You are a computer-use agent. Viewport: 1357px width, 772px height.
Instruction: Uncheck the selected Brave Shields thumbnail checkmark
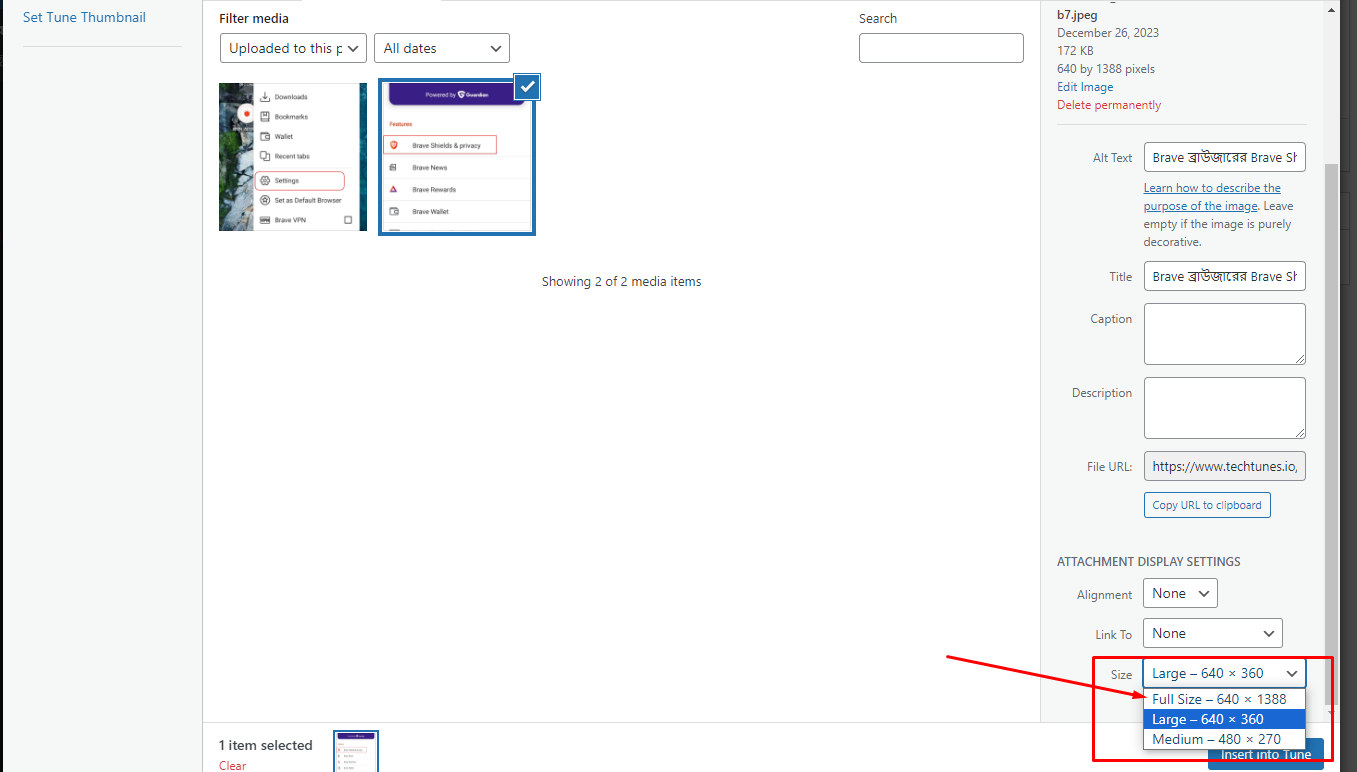click(x=527, y=87)
